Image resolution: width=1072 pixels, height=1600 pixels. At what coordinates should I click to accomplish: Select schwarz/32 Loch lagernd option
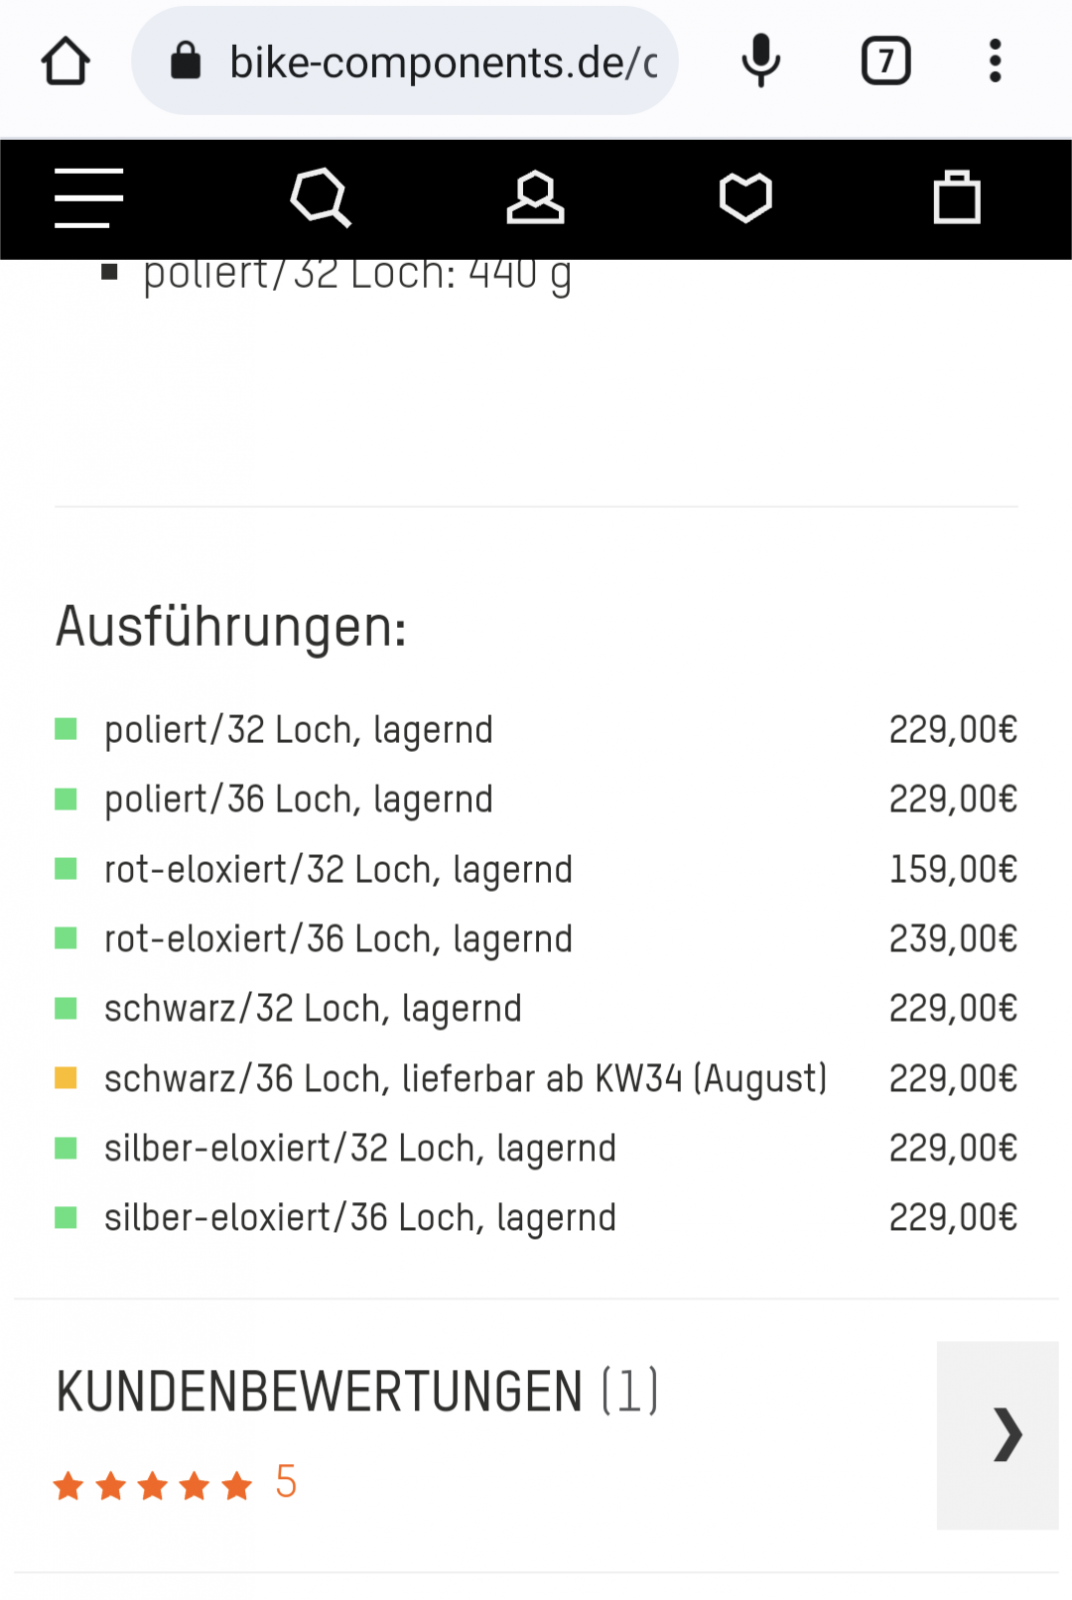tap(312, 1009)
